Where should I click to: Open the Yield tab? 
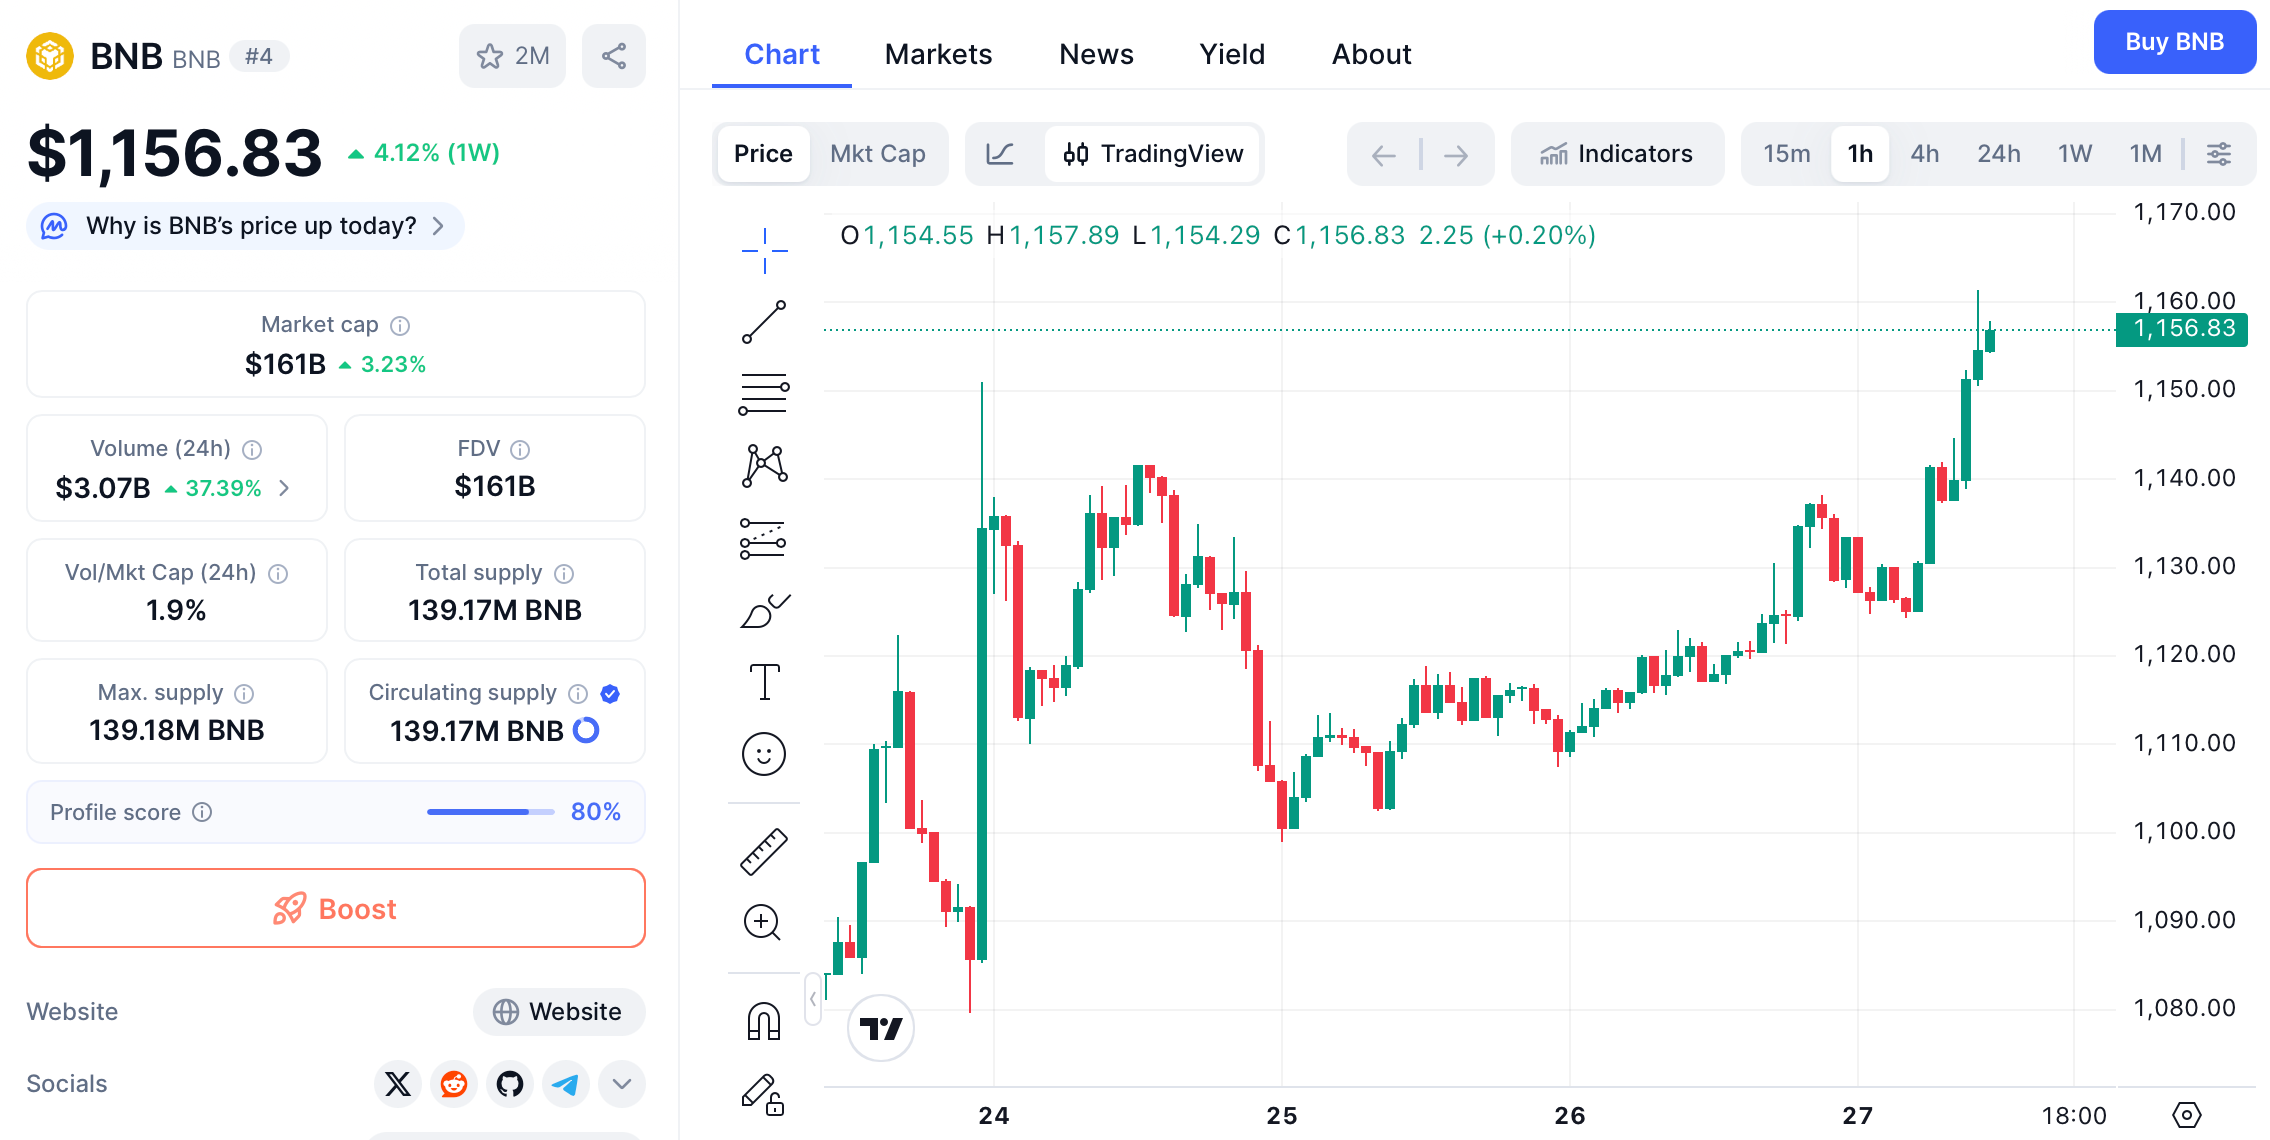pos(1231,54)
